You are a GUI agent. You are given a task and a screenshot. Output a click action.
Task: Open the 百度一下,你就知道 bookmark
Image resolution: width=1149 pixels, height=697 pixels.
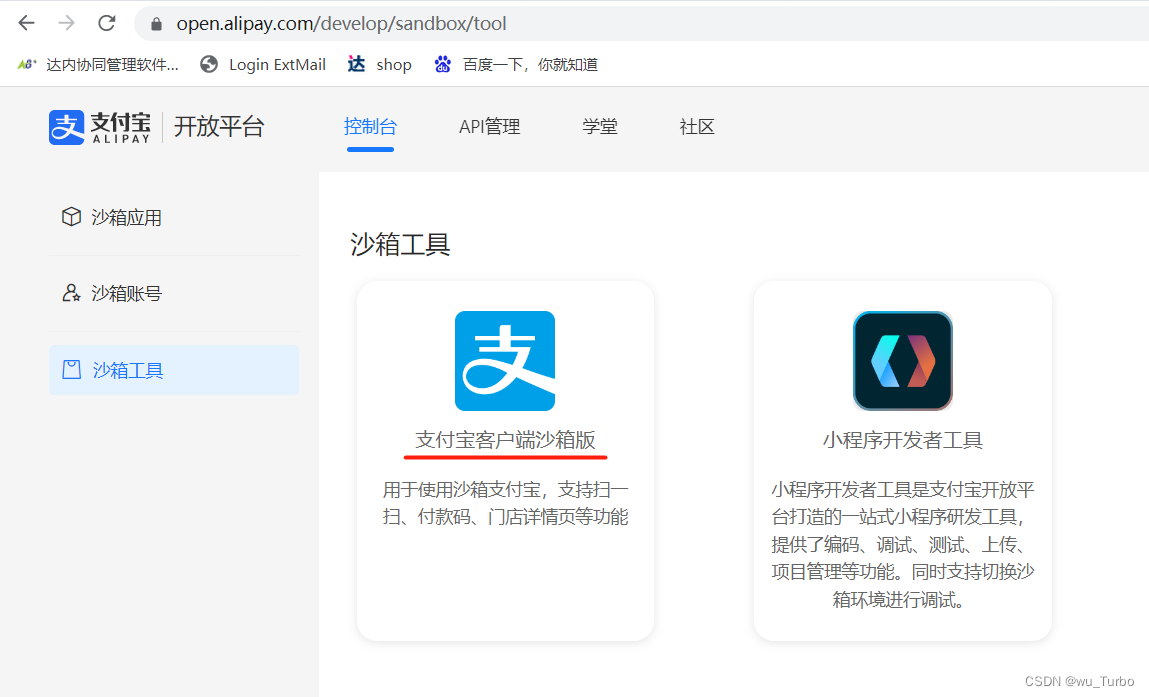coord(516,64)
